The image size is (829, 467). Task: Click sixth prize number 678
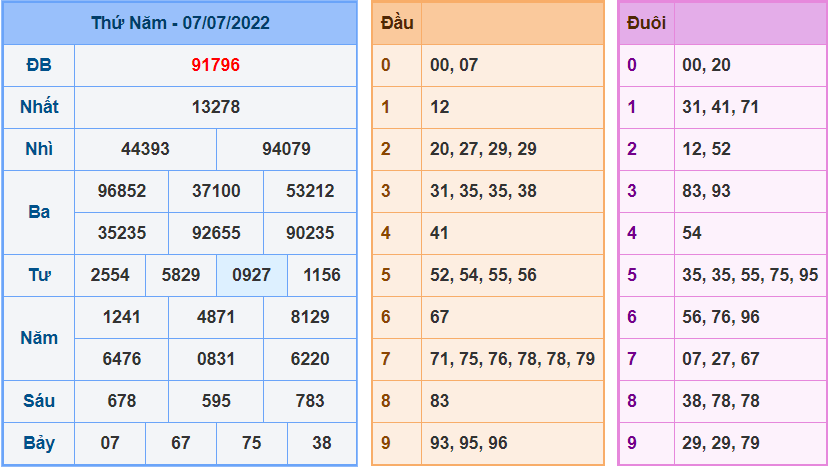click(x=122, y=400)
